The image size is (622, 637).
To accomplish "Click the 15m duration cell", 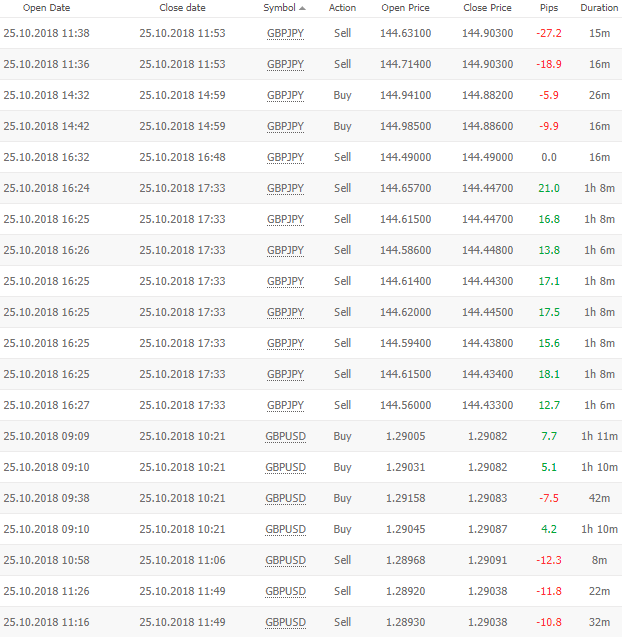I will coord(600,33).
